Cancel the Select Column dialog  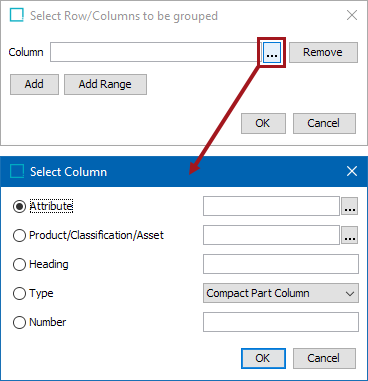click(x=324, y=358)
